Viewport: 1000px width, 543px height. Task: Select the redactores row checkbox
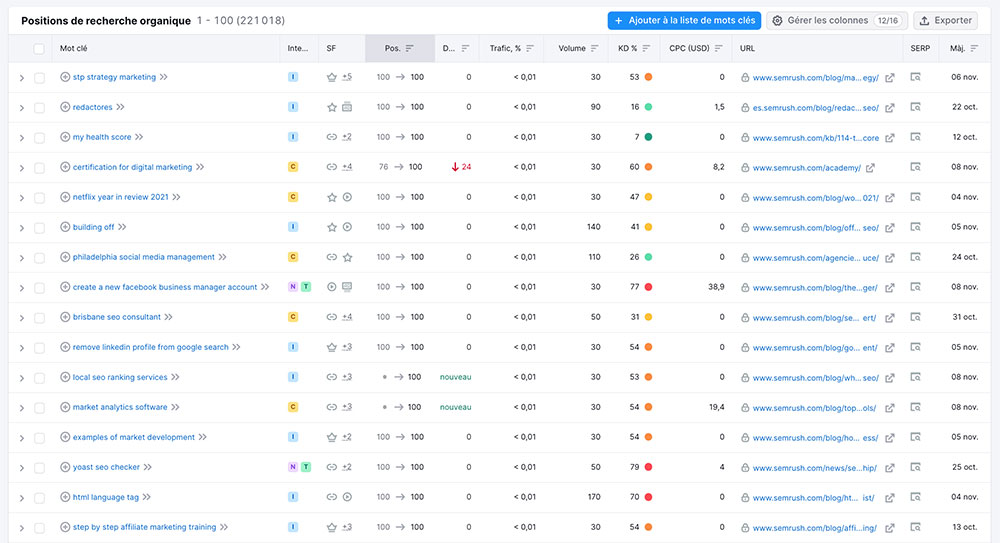(x=39, y=108)
